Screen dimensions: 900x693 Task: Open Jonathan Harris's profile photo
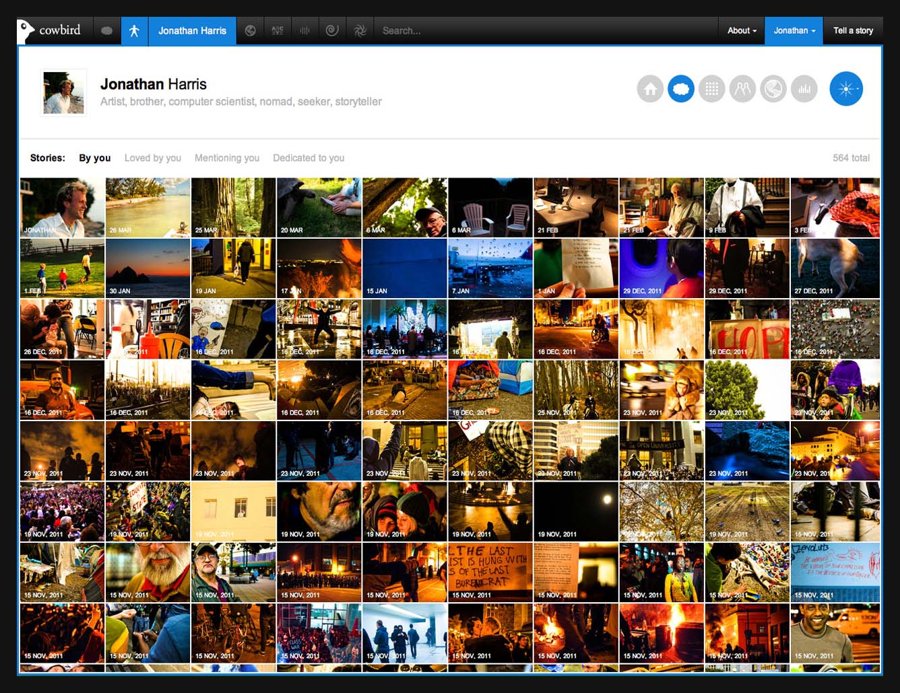pyautogui.click(x=64, y=92)
